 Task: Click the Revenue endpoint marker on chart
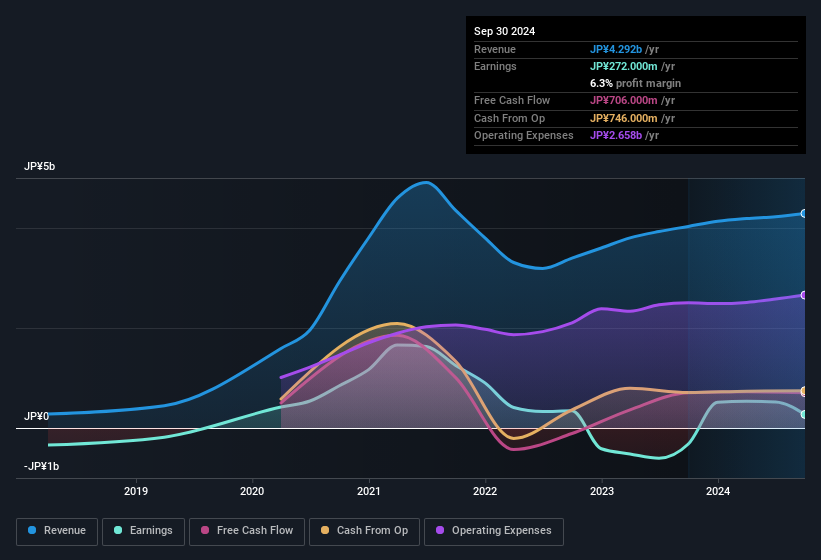click(804, 214)
